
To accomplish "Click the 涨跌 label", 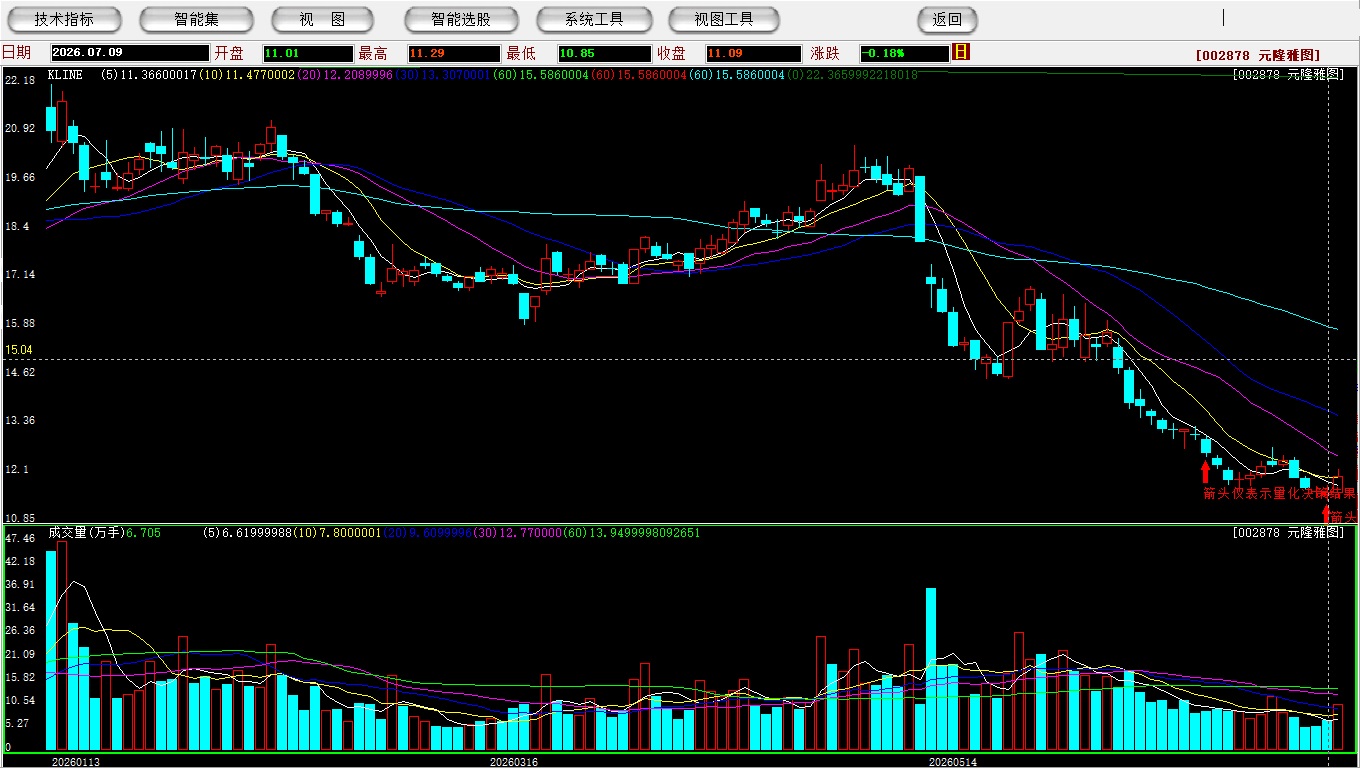I will tap(824, 53).
